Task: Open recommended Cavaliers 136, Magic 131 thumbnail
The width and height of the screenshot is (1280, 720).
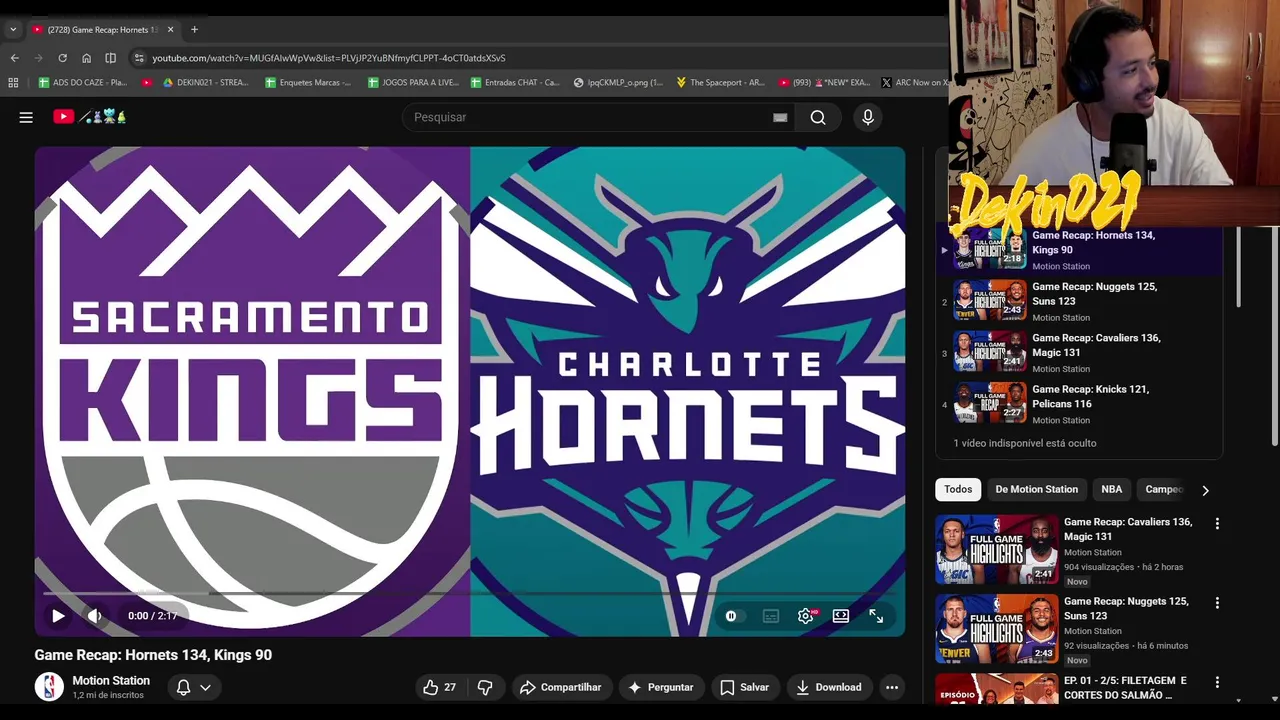Action: [996, 549]
